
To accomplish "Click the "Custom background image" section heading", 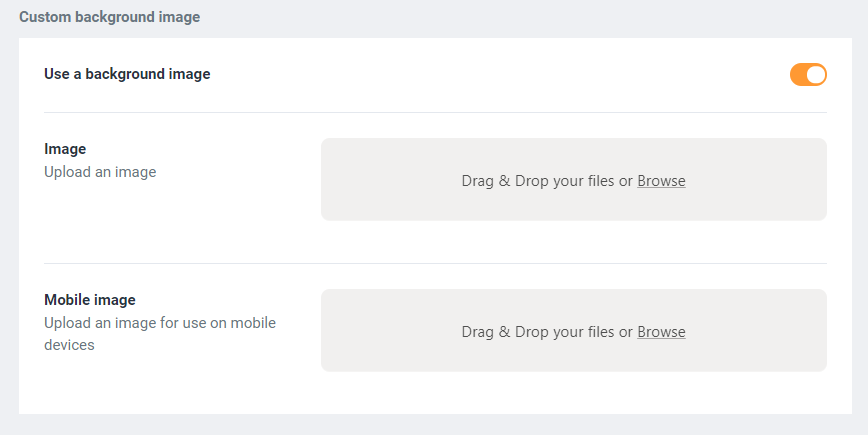I will [x=109, y=18].
